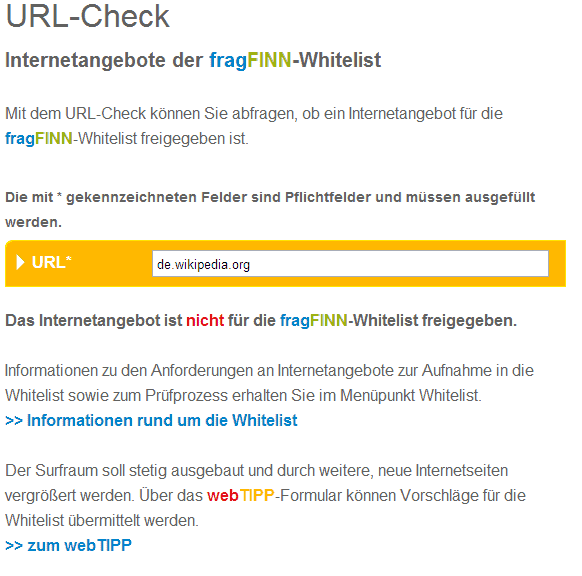Click the colored fragFINN logo in the subheading

pos(250,60)
